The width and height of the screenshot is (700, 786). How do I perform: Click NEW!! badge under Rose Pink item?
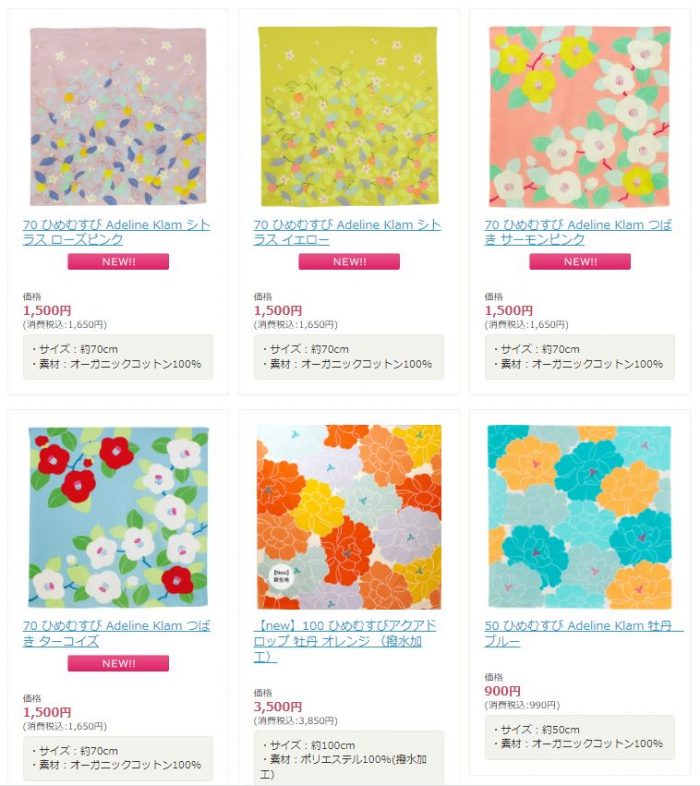[x=118, y=262]
